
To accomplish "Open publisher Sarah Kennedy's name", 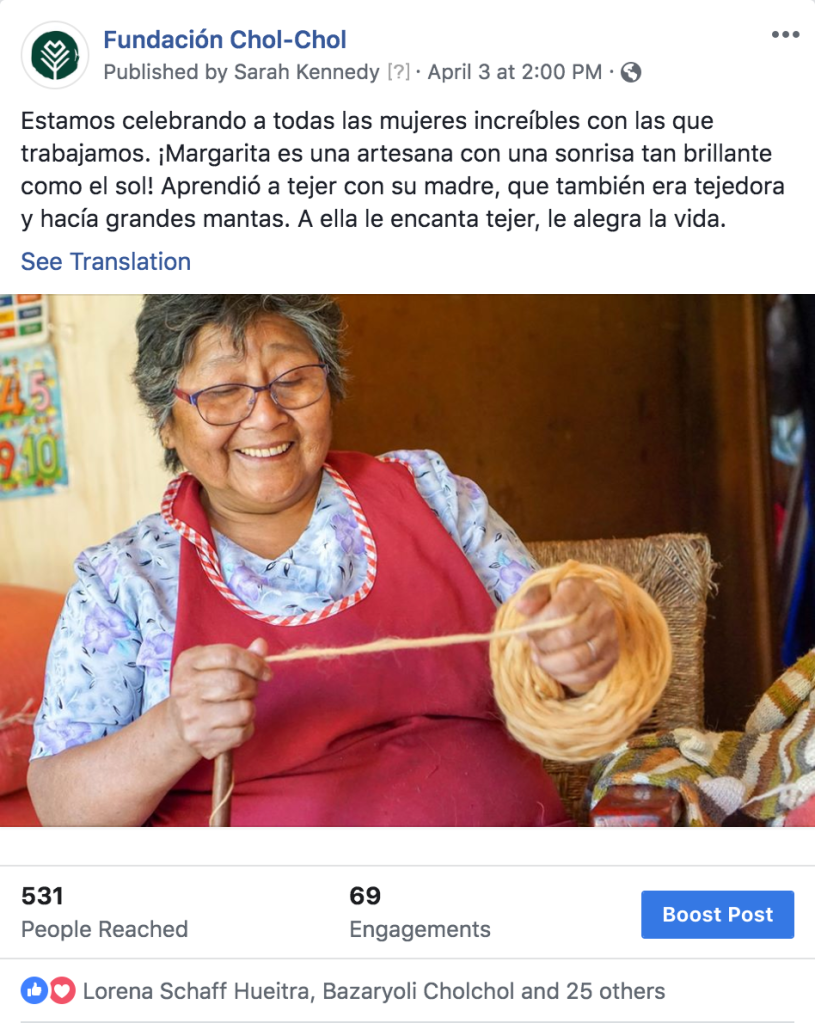I will click(307, 72).
